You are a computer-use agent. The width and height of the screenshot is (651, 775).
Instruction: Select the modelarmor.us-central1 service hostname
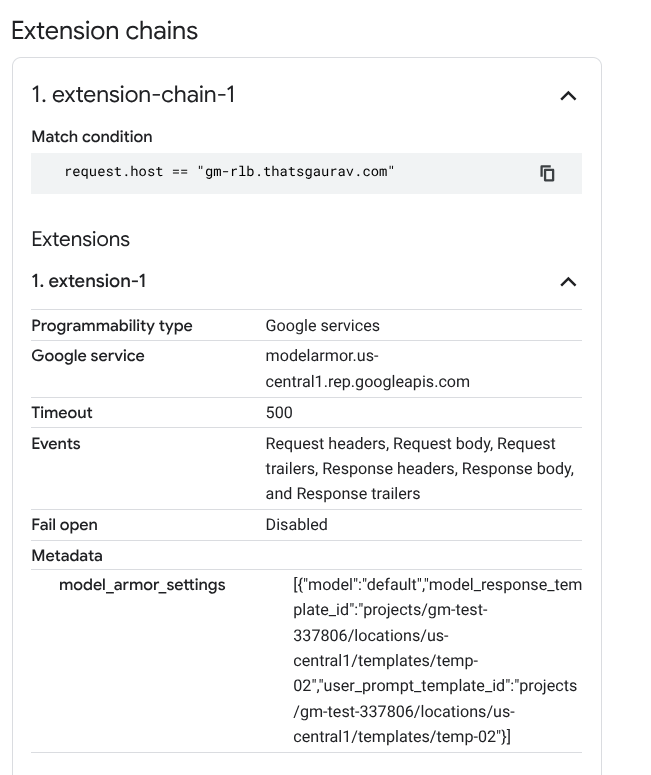pyautogui.click(x=367, y=369)
